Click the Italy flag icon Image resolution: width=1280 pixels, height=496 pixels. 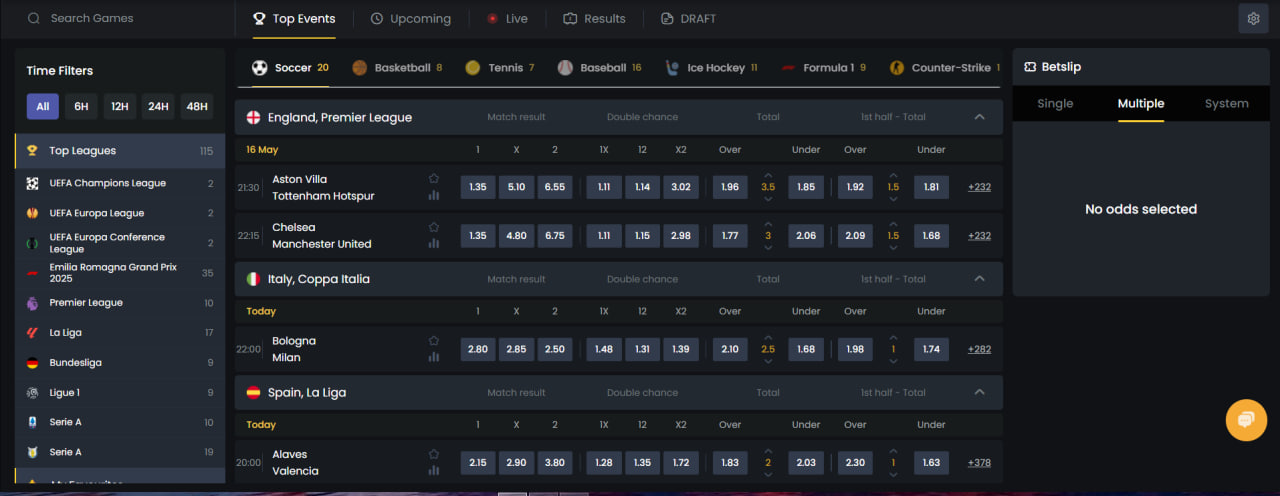pyautogui.click(x=253, y=279)
